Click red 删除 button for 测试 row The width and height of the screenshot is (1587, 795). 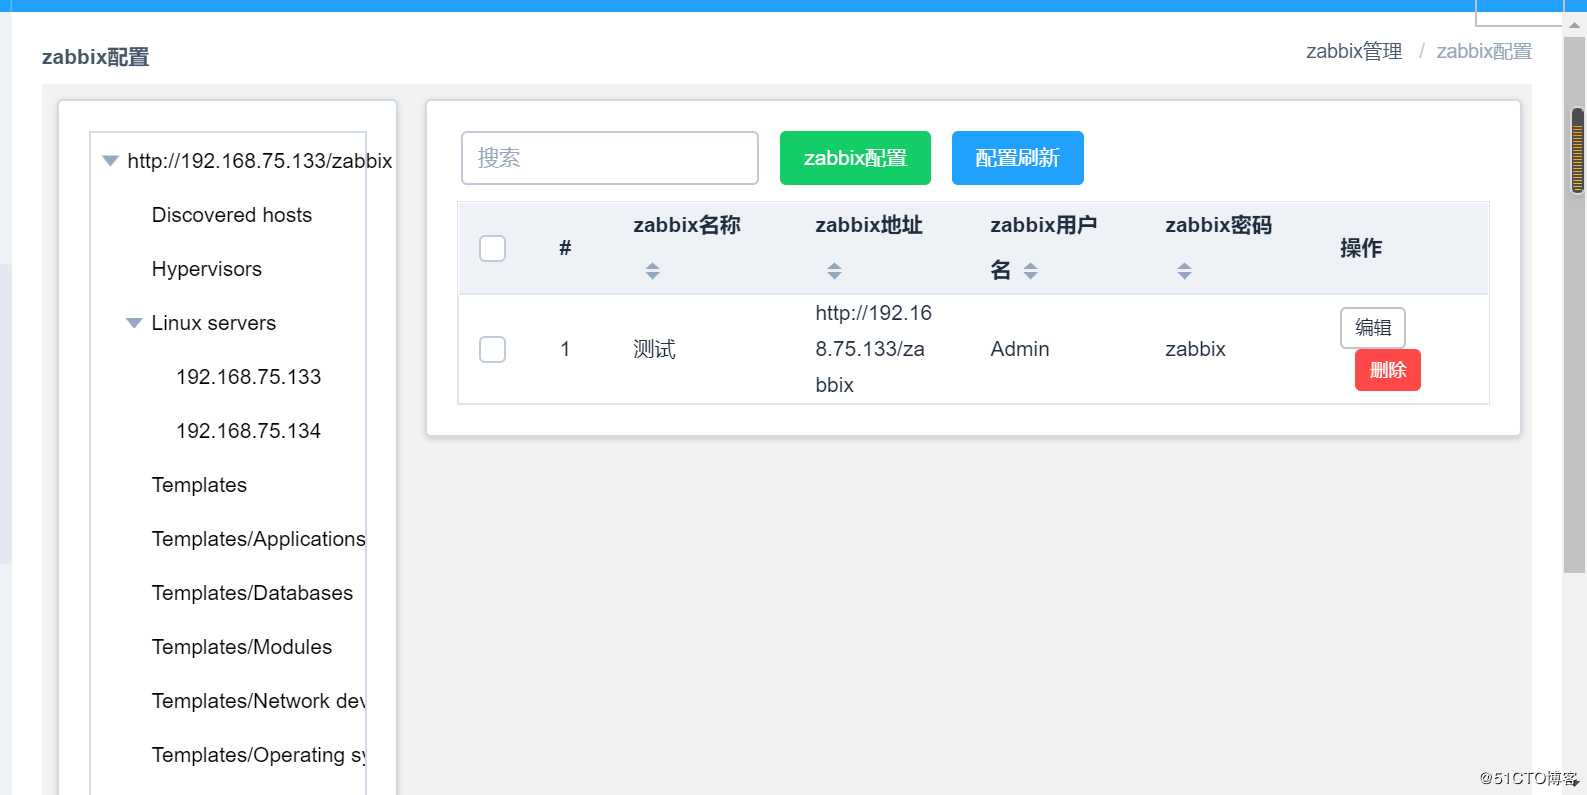click(x=1387, y=370)
